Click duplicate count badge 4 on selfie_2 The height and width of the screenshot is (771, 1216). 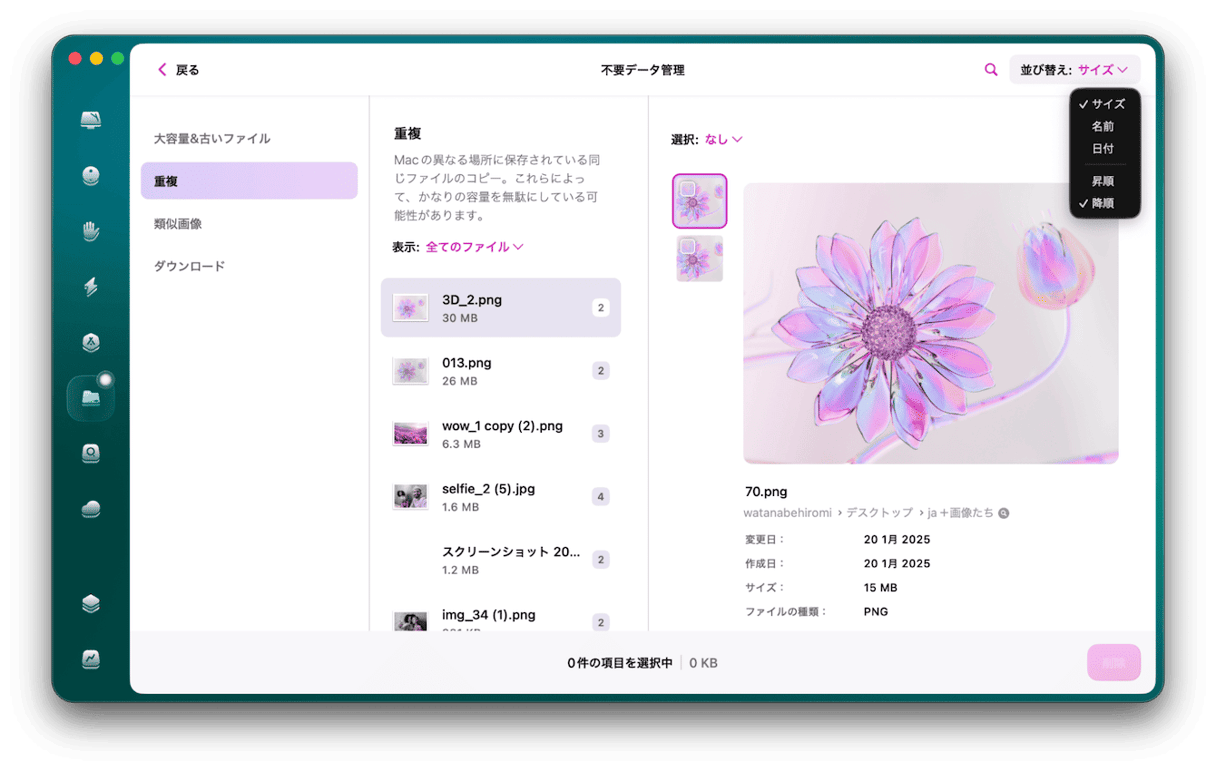pos(601,497)
